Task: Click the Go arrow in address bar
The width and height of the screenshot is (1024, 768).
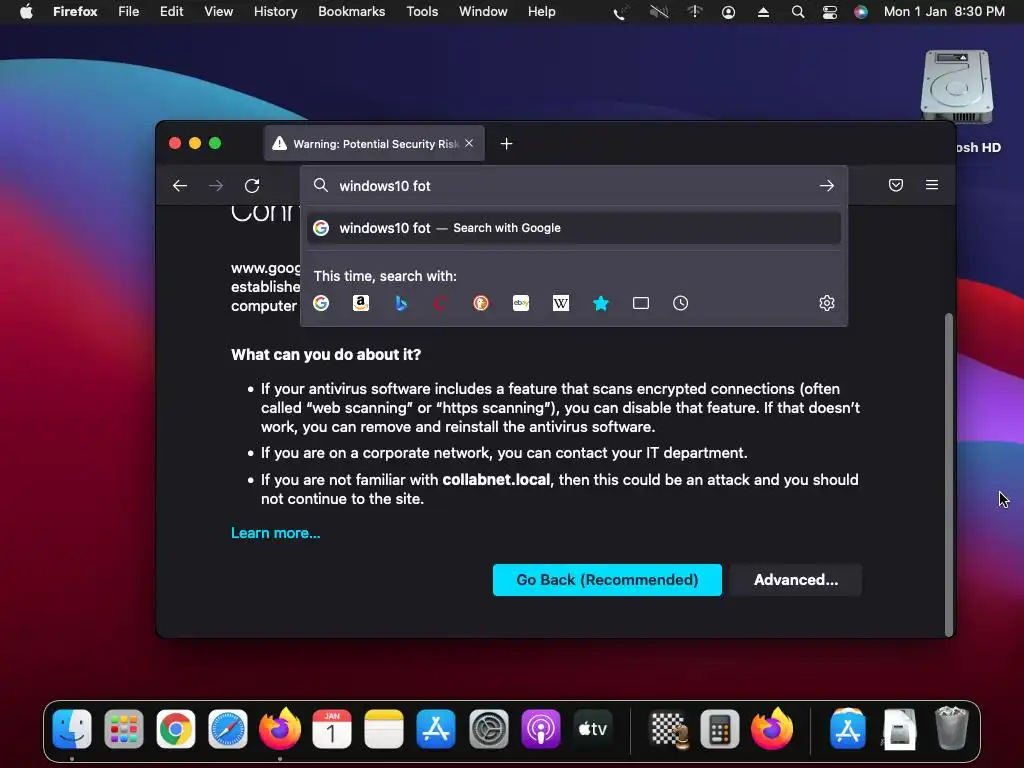Action: (827, 186)
